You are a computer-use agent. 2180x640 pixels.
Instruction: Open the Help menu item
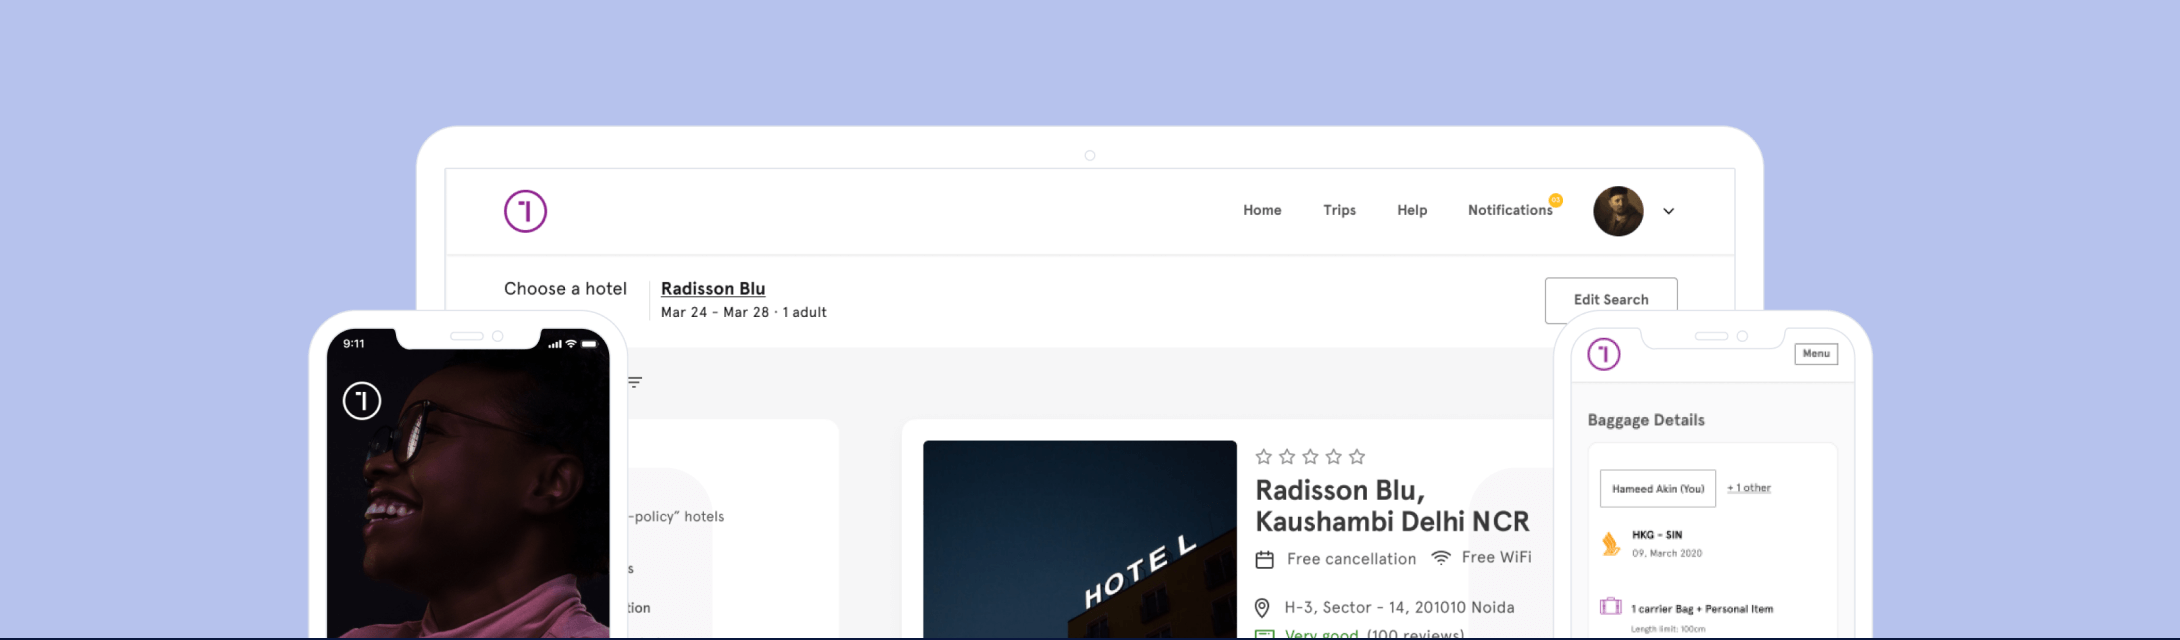coord(1412,210)
